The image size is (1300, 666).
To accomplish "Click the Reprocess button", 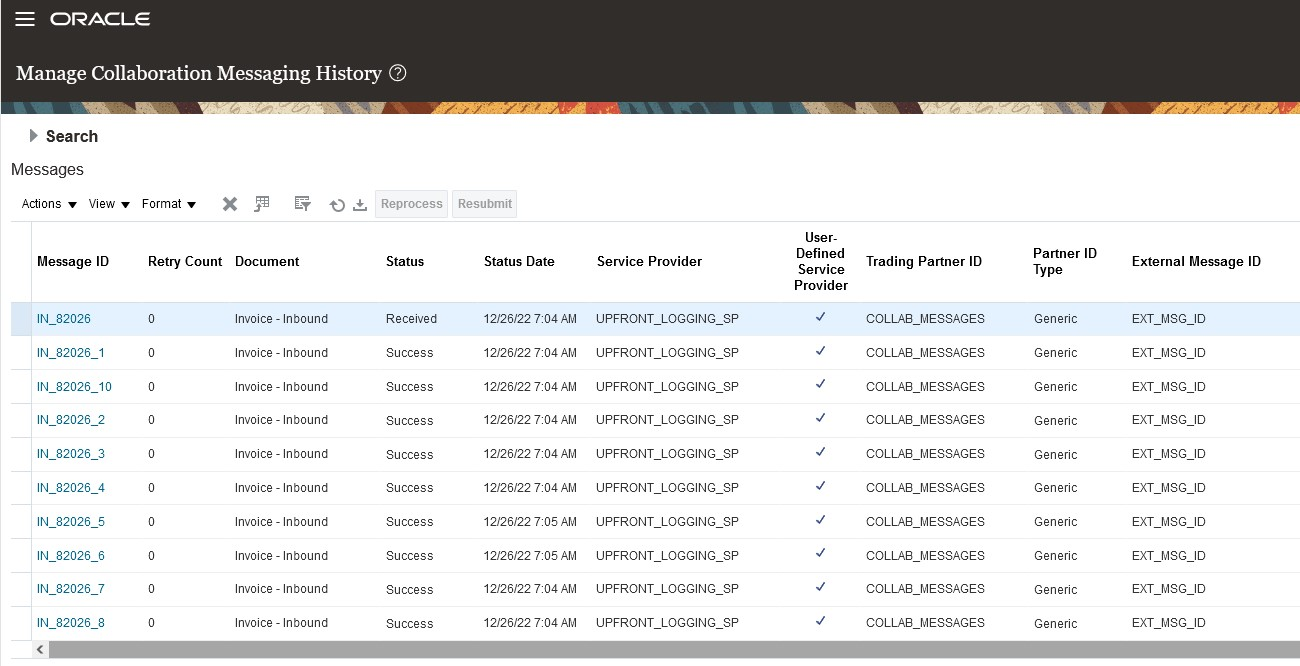I will [411, 204].
